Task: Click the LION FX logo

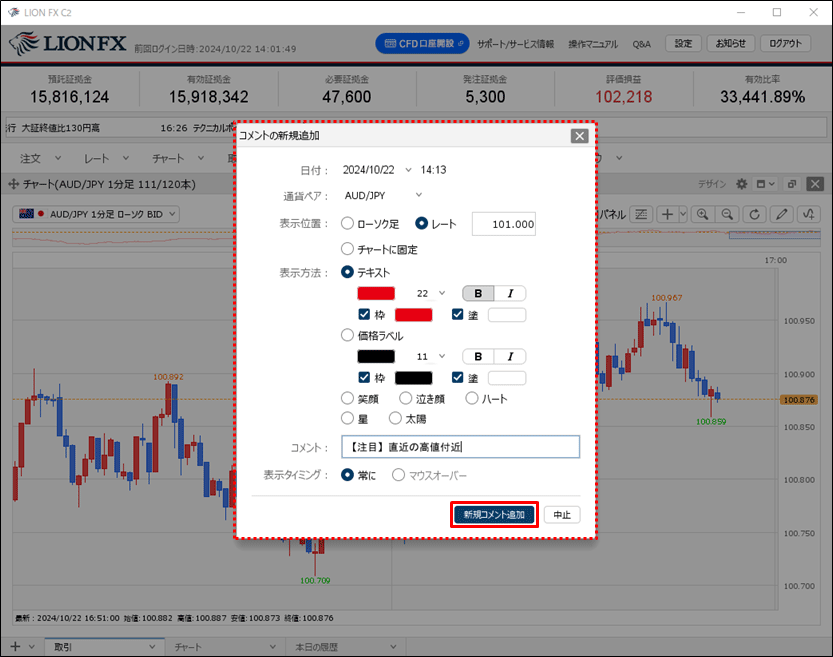Action: 68,44
